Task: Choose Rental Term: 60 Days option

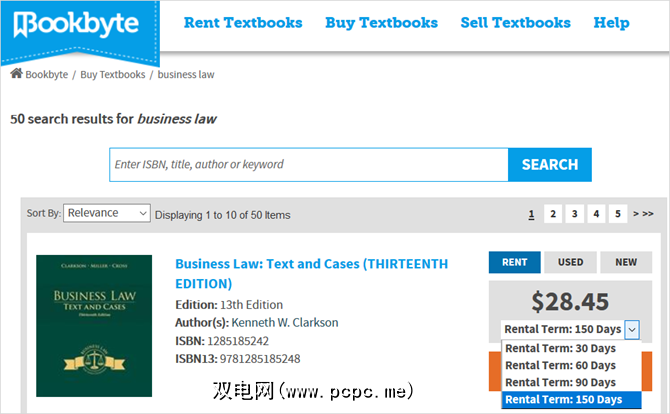Action: click(560, 365)
